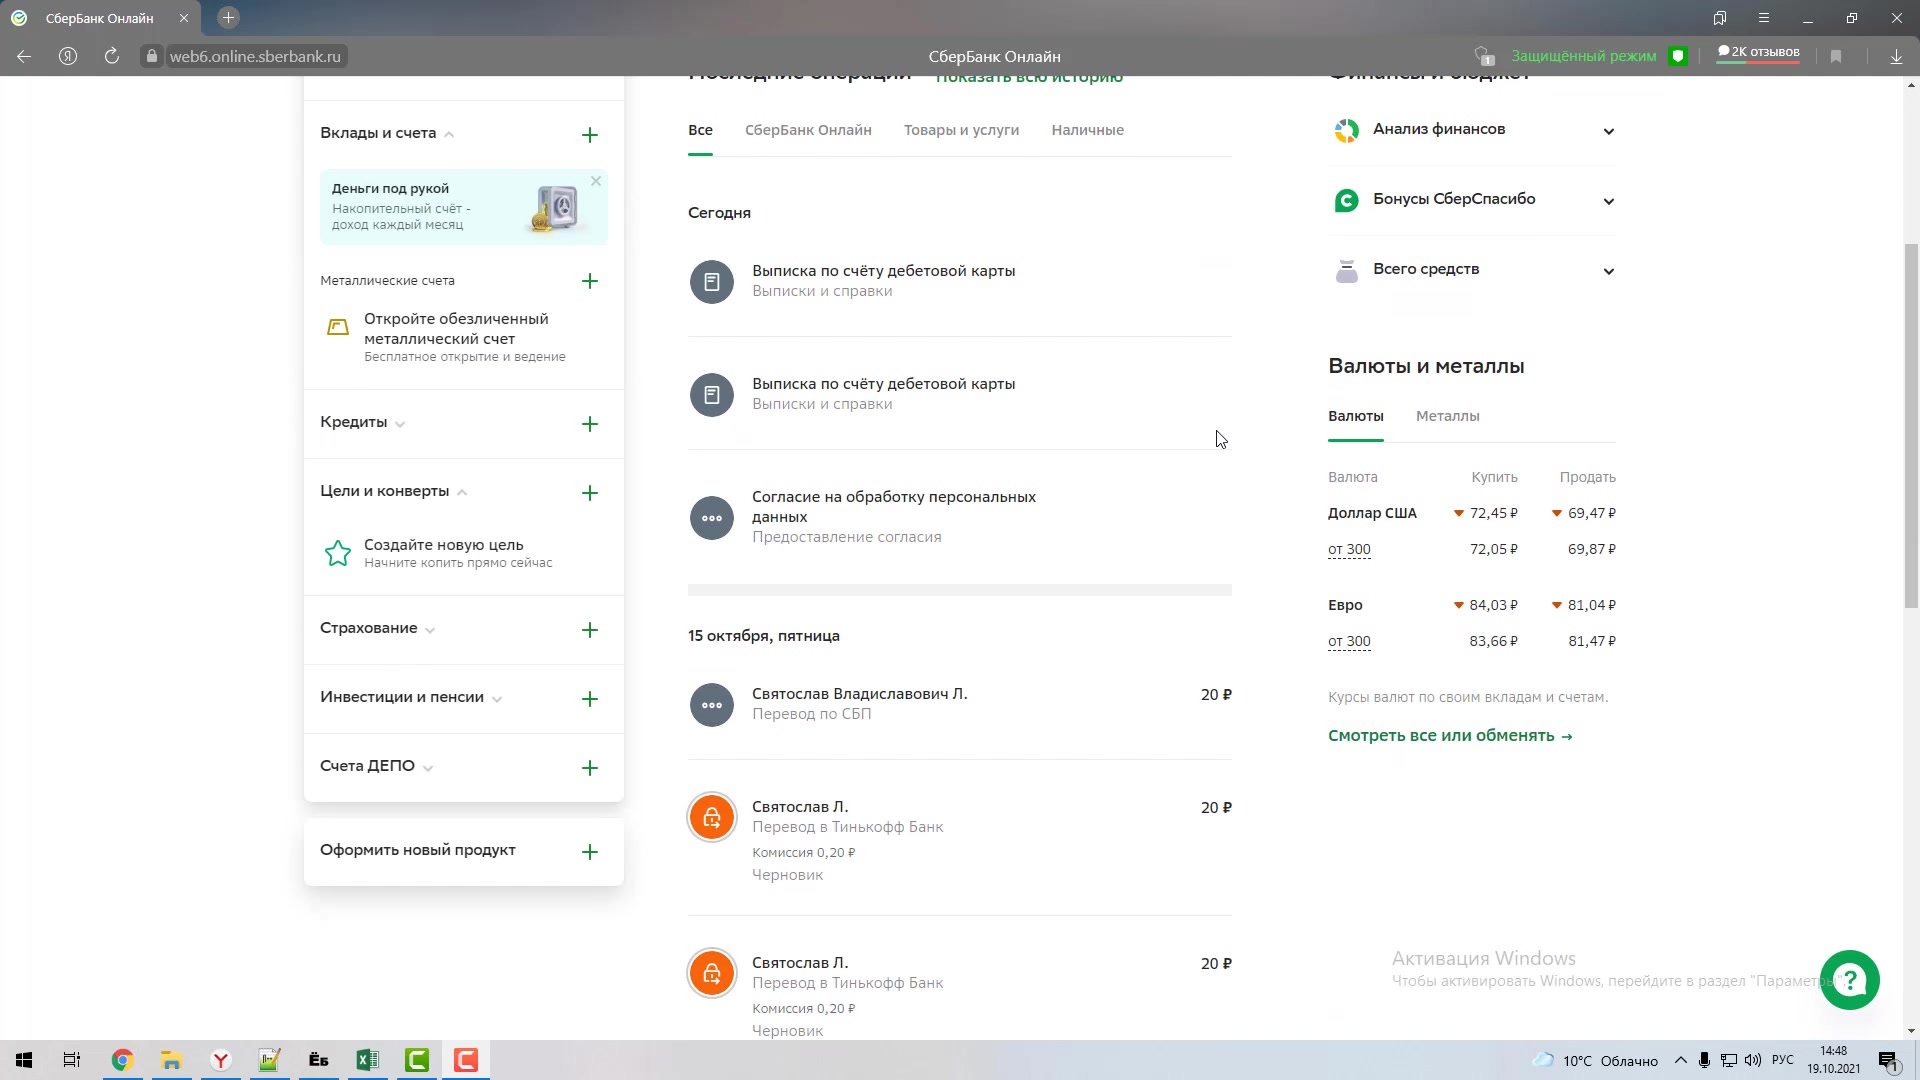The height and width of the screenshot is (1080, 1920).
Task: Expand the Бонусы СберСпасибо dropdown
Action: 1608,201
